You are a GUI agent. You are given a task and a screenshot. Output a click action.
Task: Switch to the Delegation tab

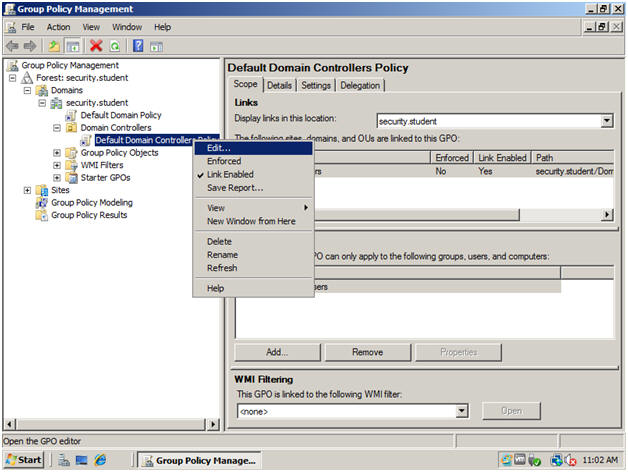pyautogui.click(x=360, y=85)
